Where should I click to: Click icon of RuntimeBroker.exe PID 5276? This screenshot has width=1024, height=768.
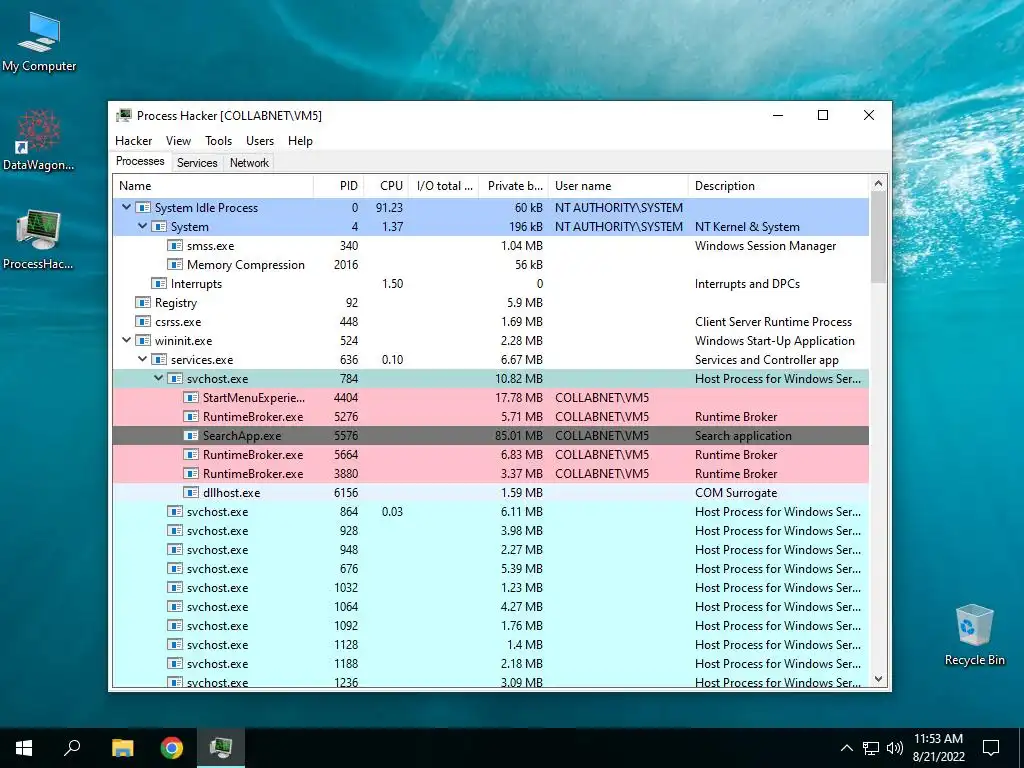click(x=191, y=417)
